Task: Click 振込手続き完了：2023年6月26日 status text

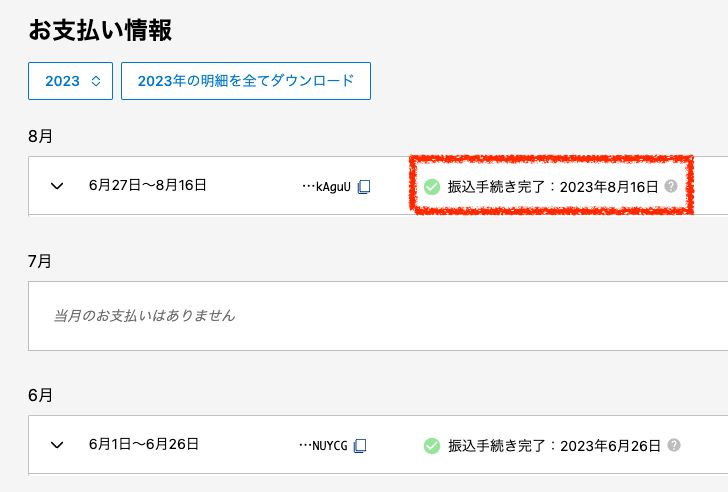Action: tap(554, 446)
